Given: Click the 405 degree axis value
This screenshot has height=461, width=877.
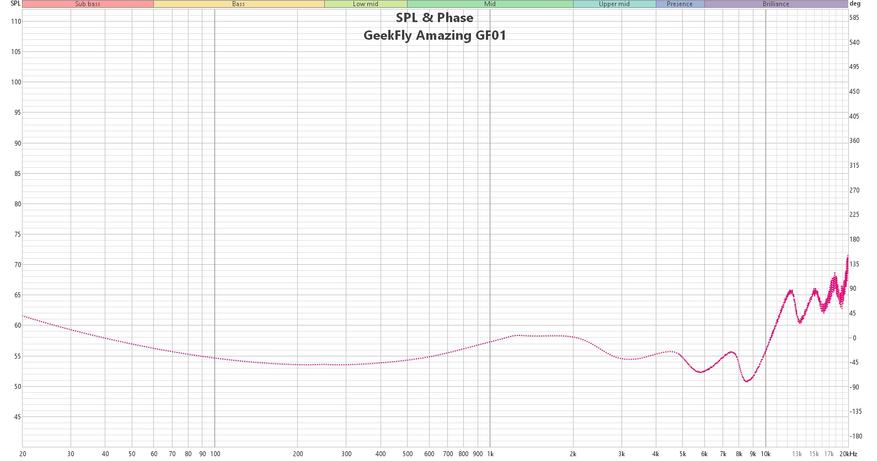Looking at the screenshot, I should point(854,116).
